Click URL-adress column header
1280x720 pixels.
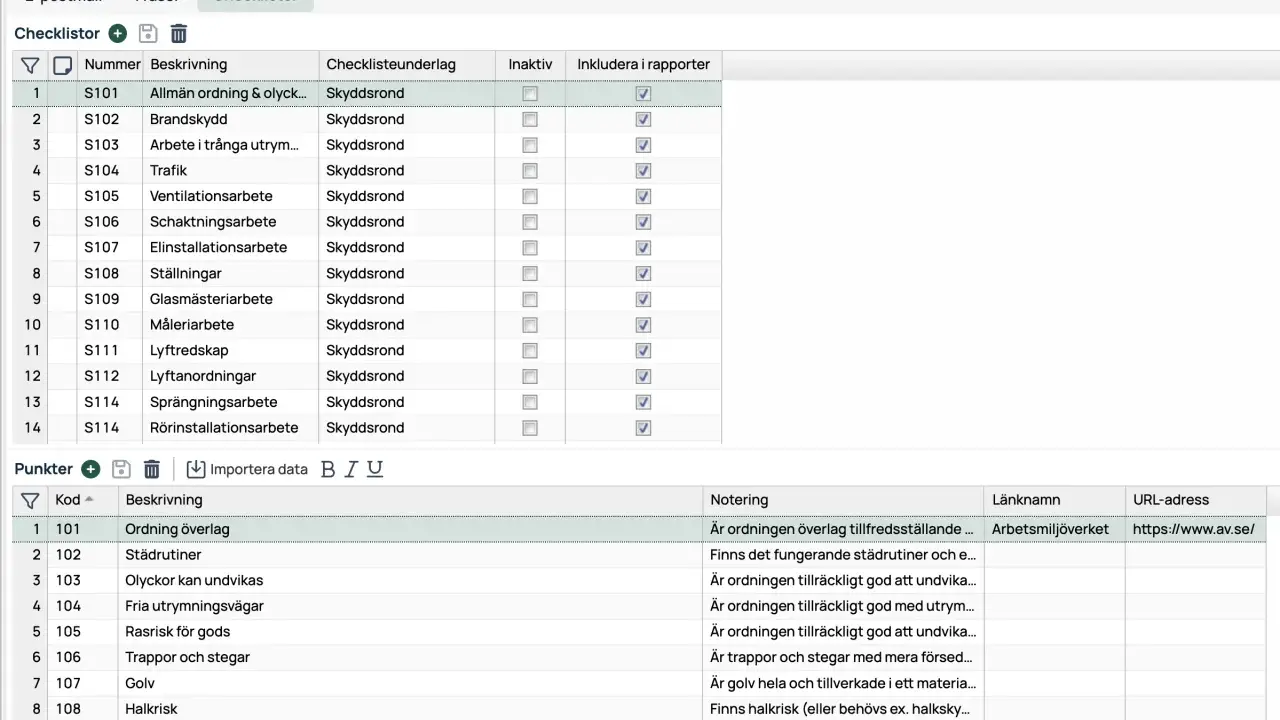[x=1195, y=500]
